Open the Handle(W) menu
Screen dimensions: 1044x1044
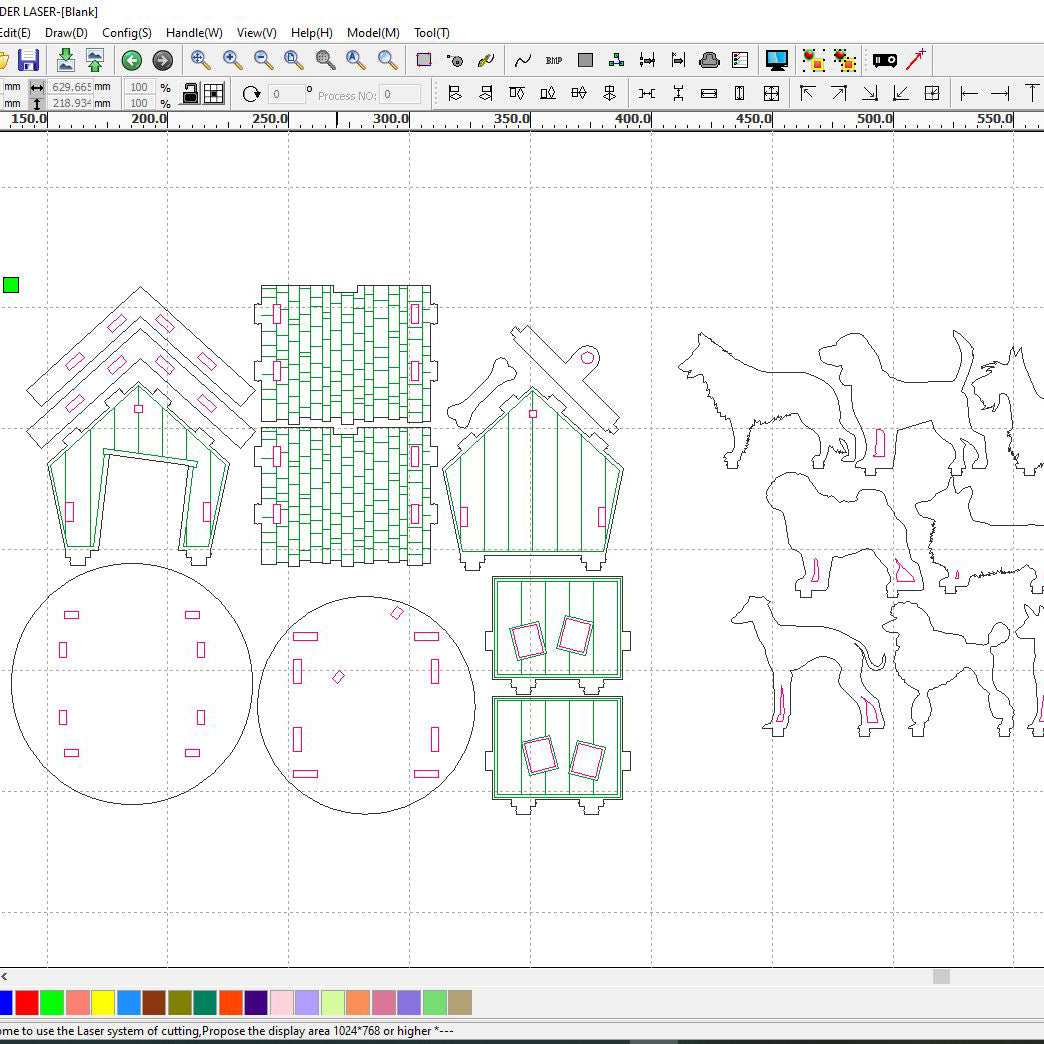(194, 33)
